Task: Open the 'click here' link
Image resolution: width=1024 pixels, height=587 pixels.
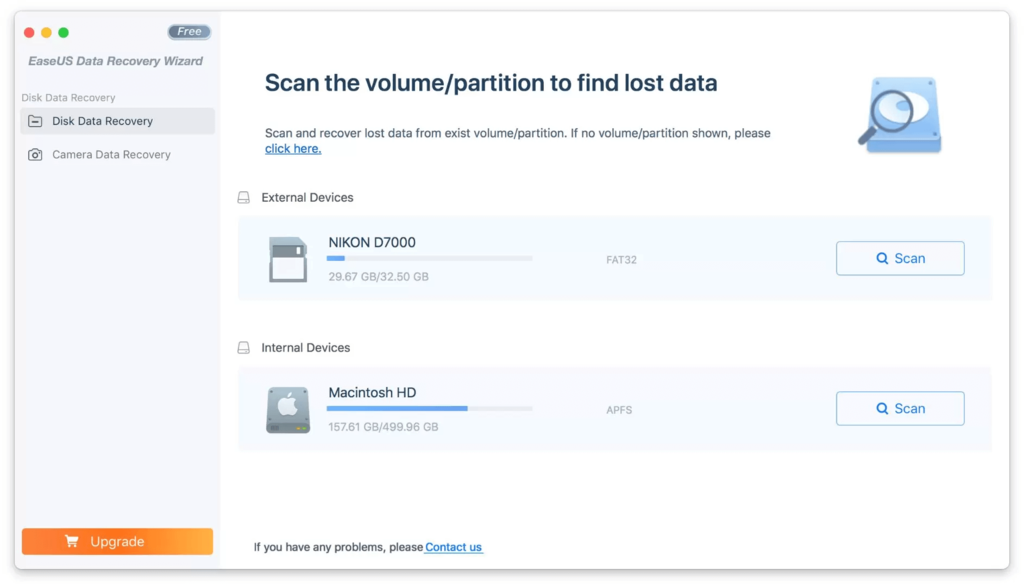Action: point(293,149)
